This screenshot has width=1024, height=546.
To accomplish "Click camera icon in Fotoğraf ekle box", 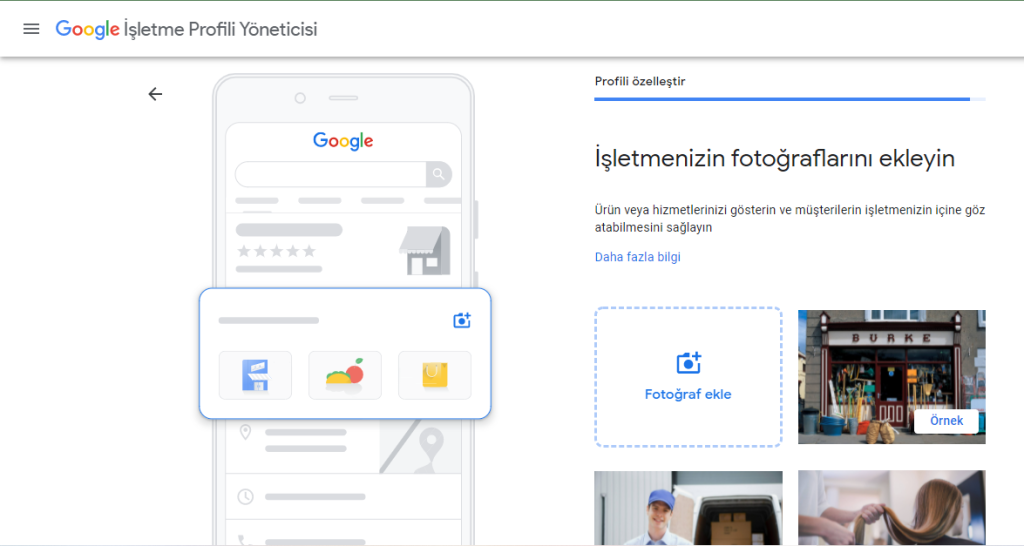I will [688, 362].
